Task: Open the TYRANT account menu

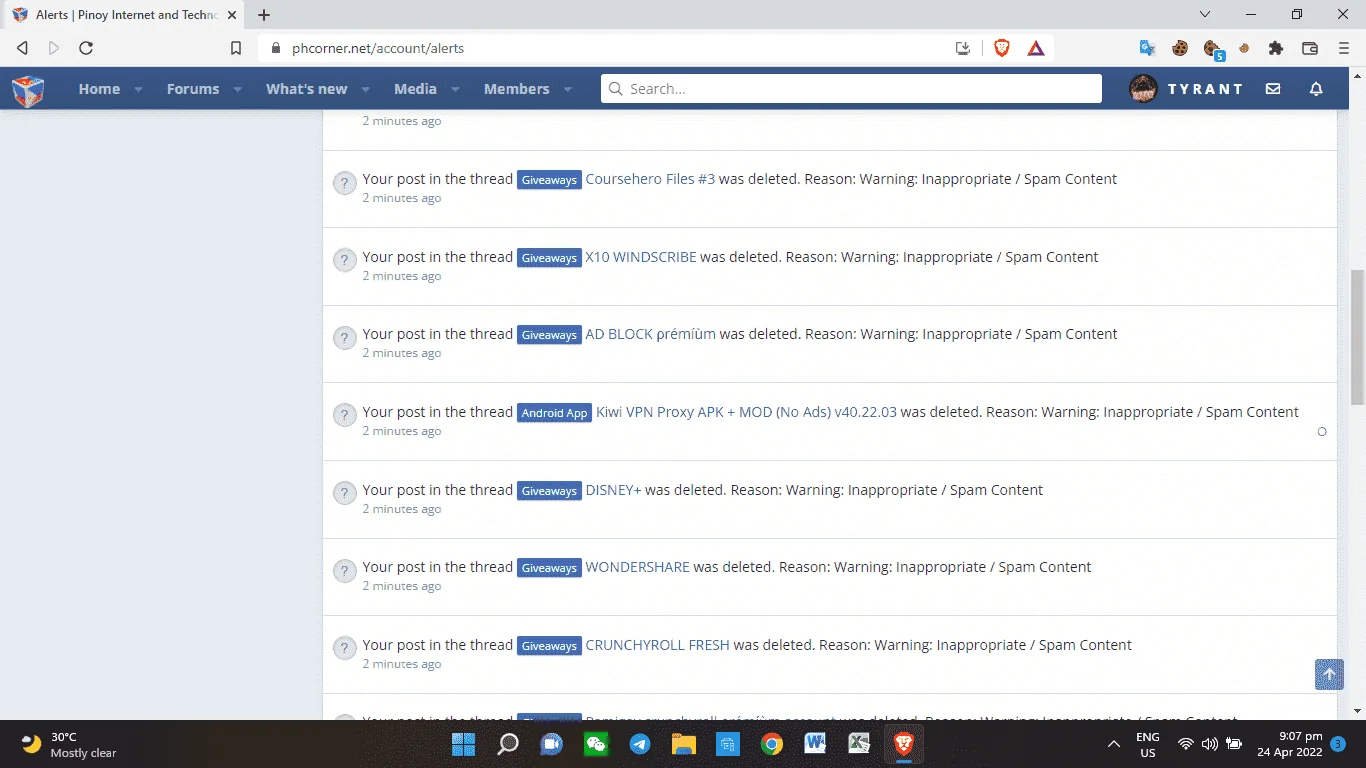Action: [x=1205, y=89]
